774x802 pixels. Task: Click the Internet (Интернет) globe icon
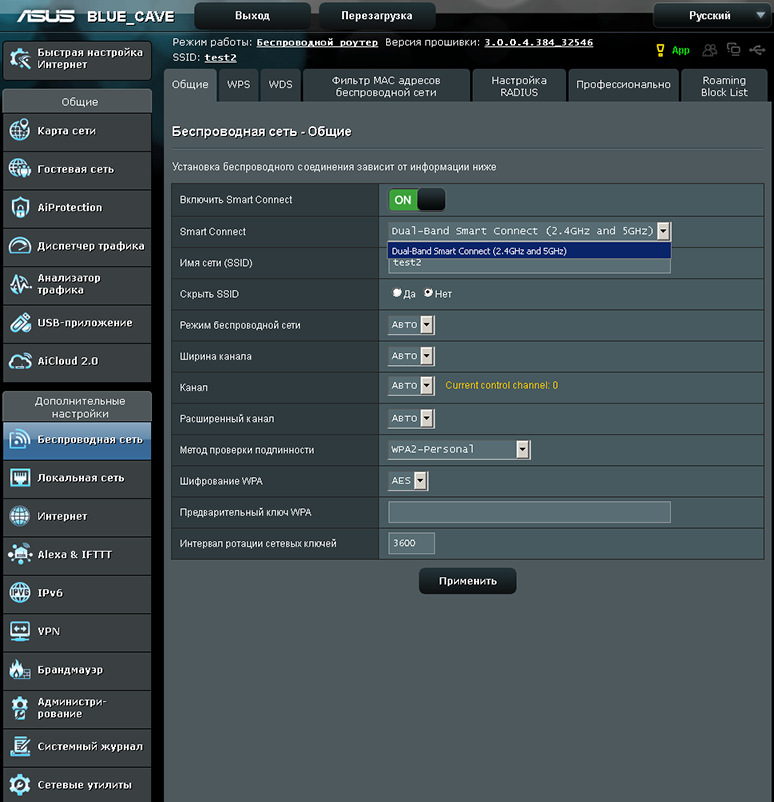point(20,516)
